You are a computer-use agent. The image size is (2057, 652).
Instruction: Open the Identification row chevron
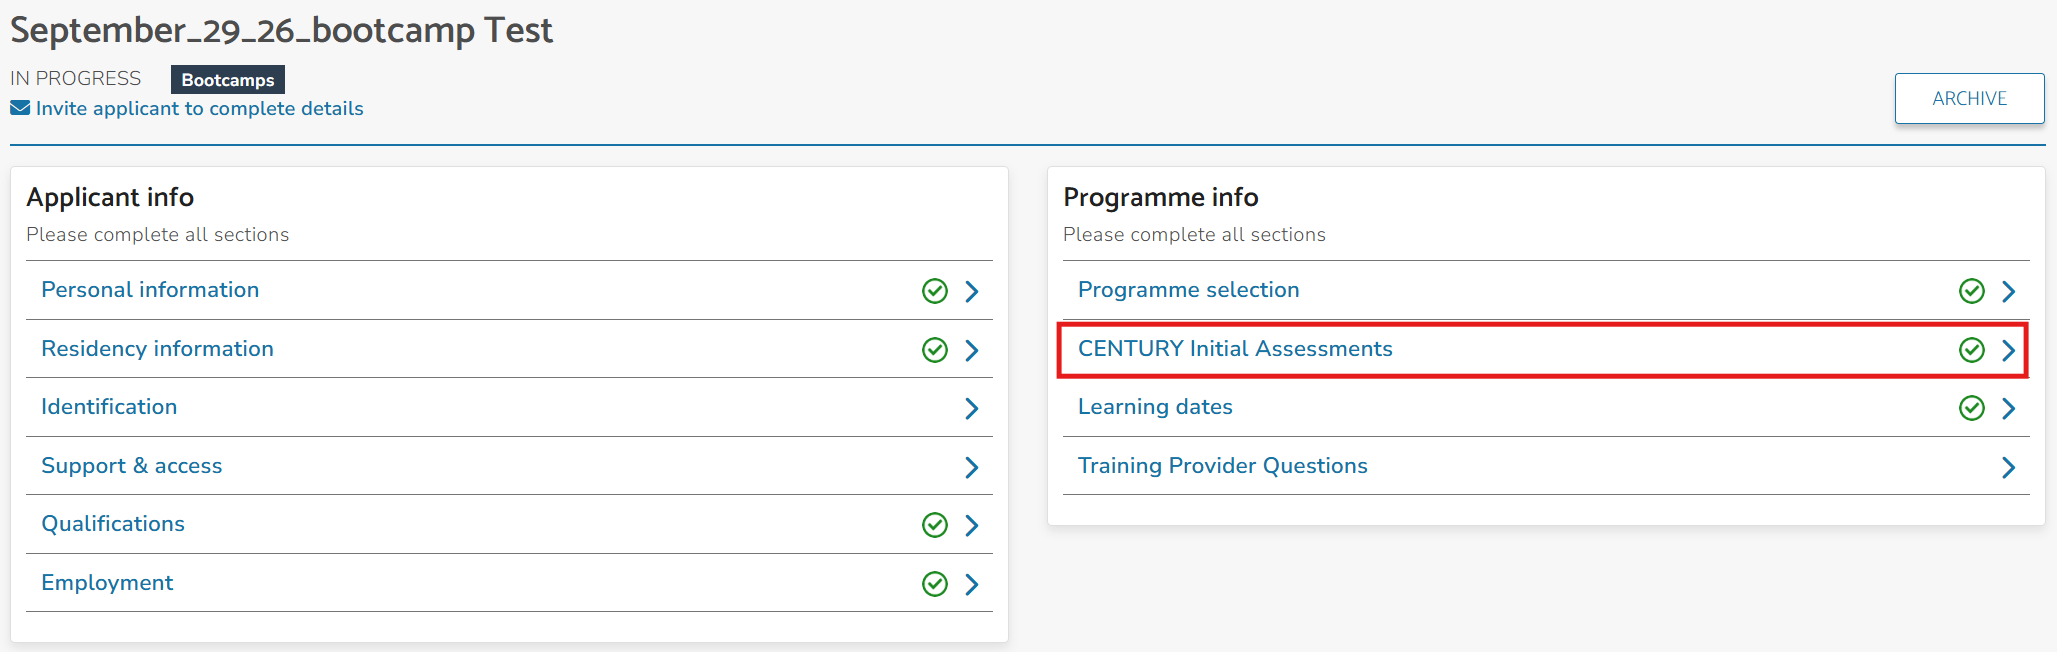972,408
